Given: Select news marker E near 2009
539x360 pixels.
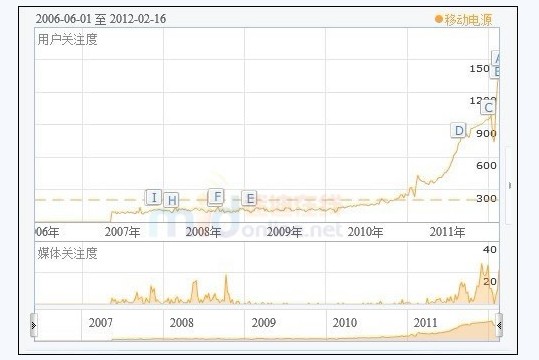Looking at the screenshot, I should (x=250, y=198).
